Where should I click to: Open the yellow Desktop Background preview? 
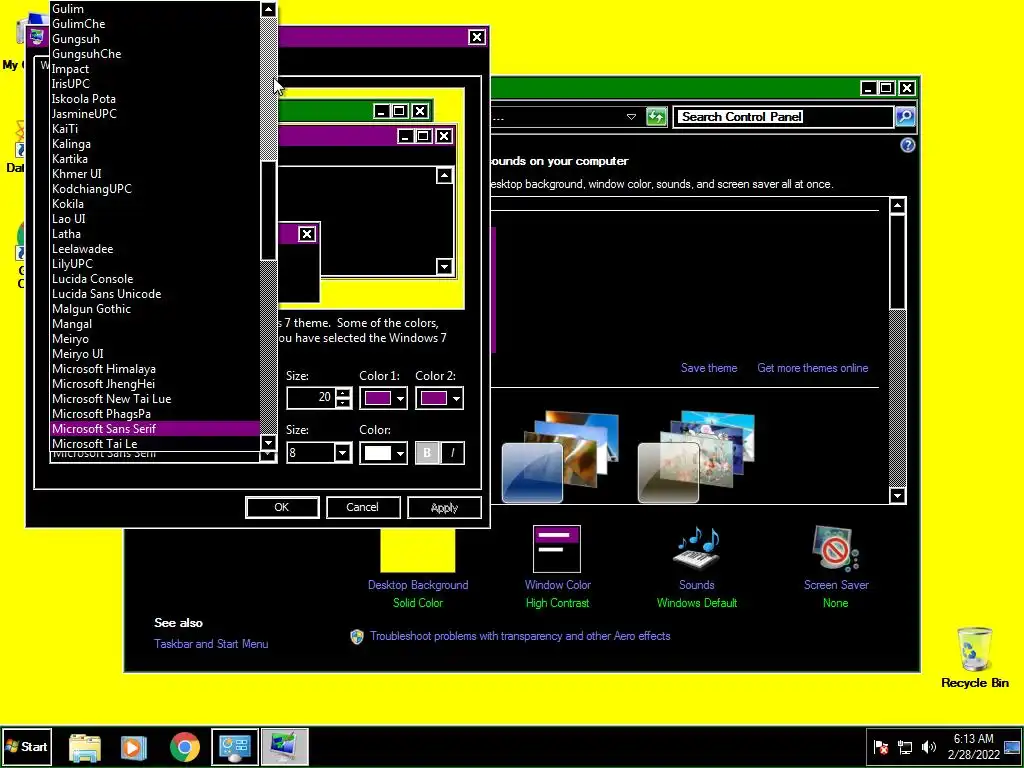[x=418, y=551]
